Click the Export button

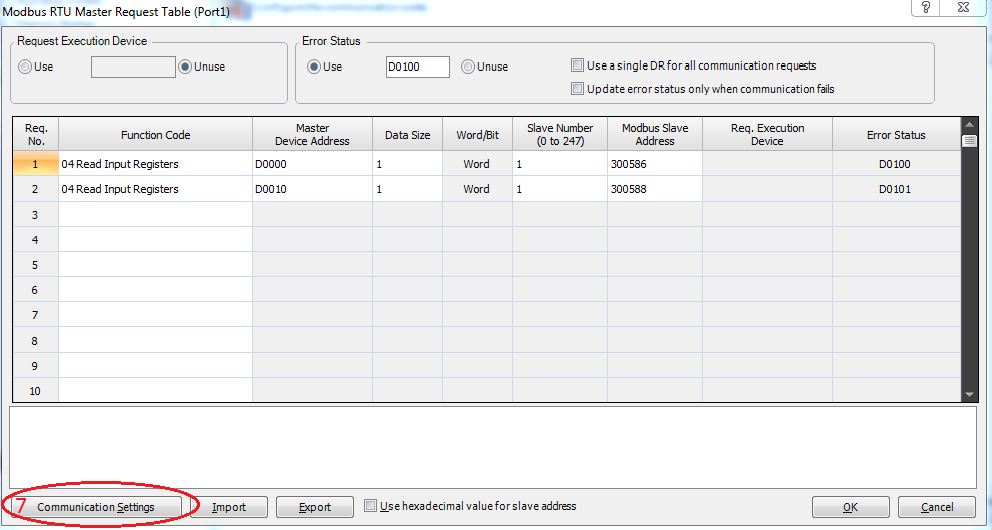(x=315, y=507)
